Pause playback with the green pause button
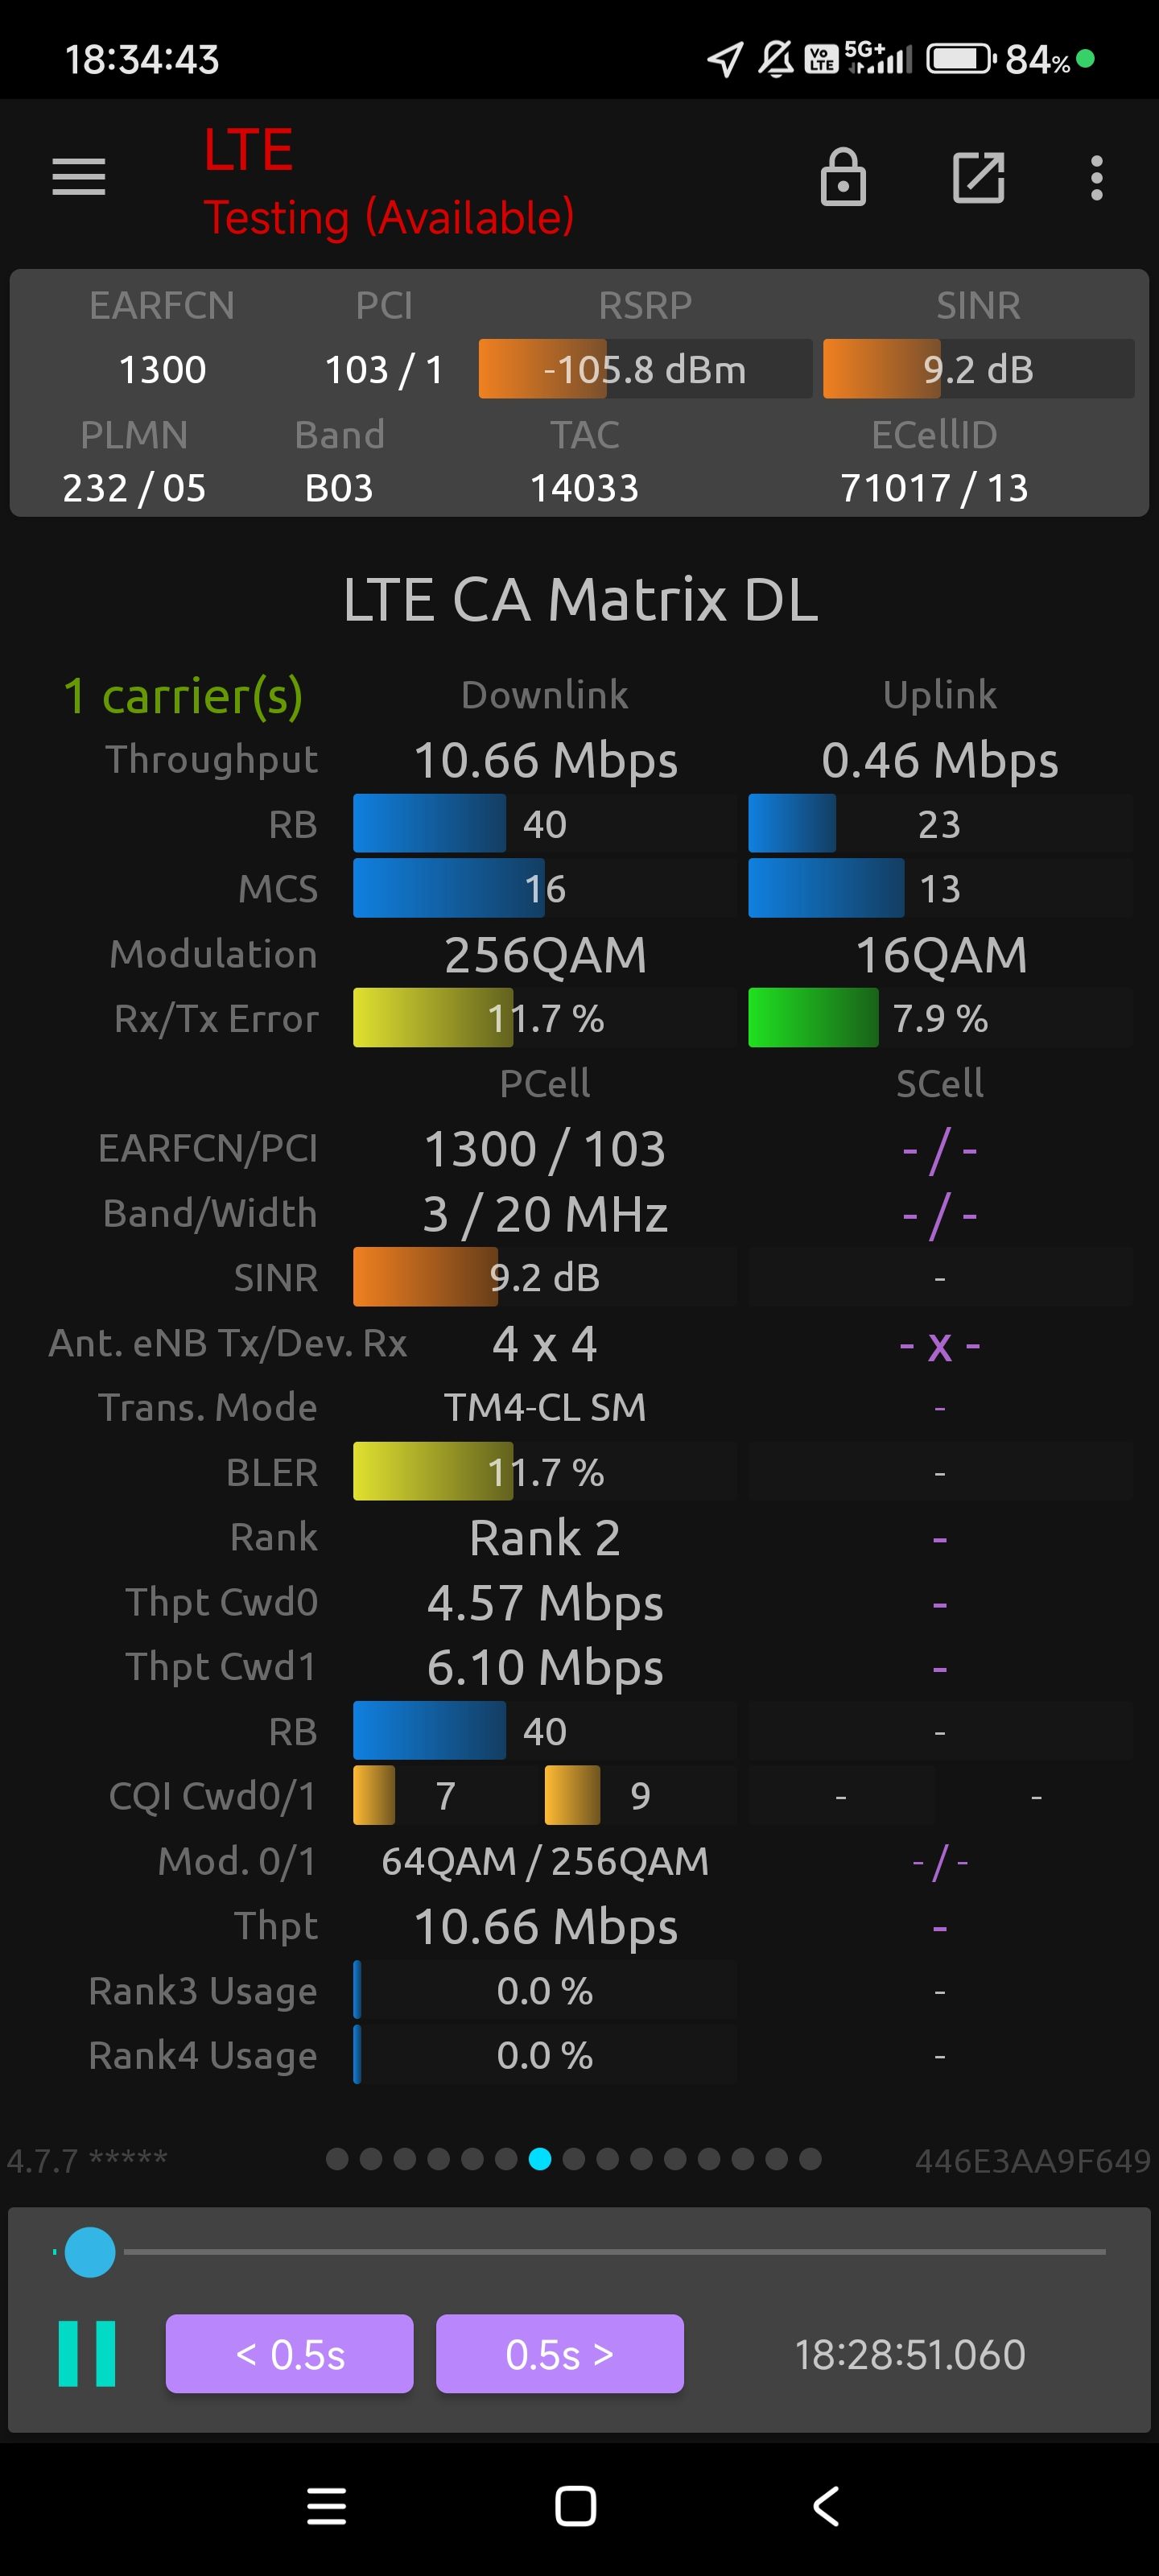The width and height of the screenshot is (1159, 2576). click(x=87, y=2353)
